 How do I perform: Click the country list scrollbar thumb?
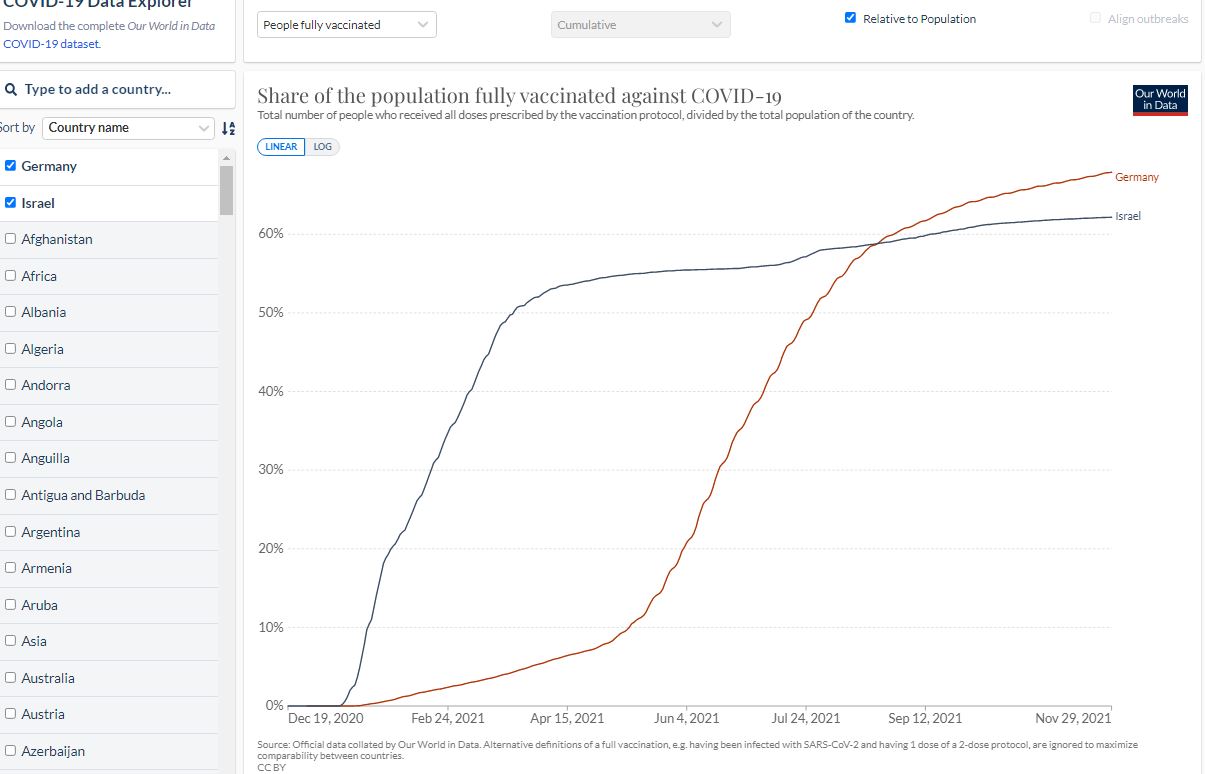coord(226,190)
